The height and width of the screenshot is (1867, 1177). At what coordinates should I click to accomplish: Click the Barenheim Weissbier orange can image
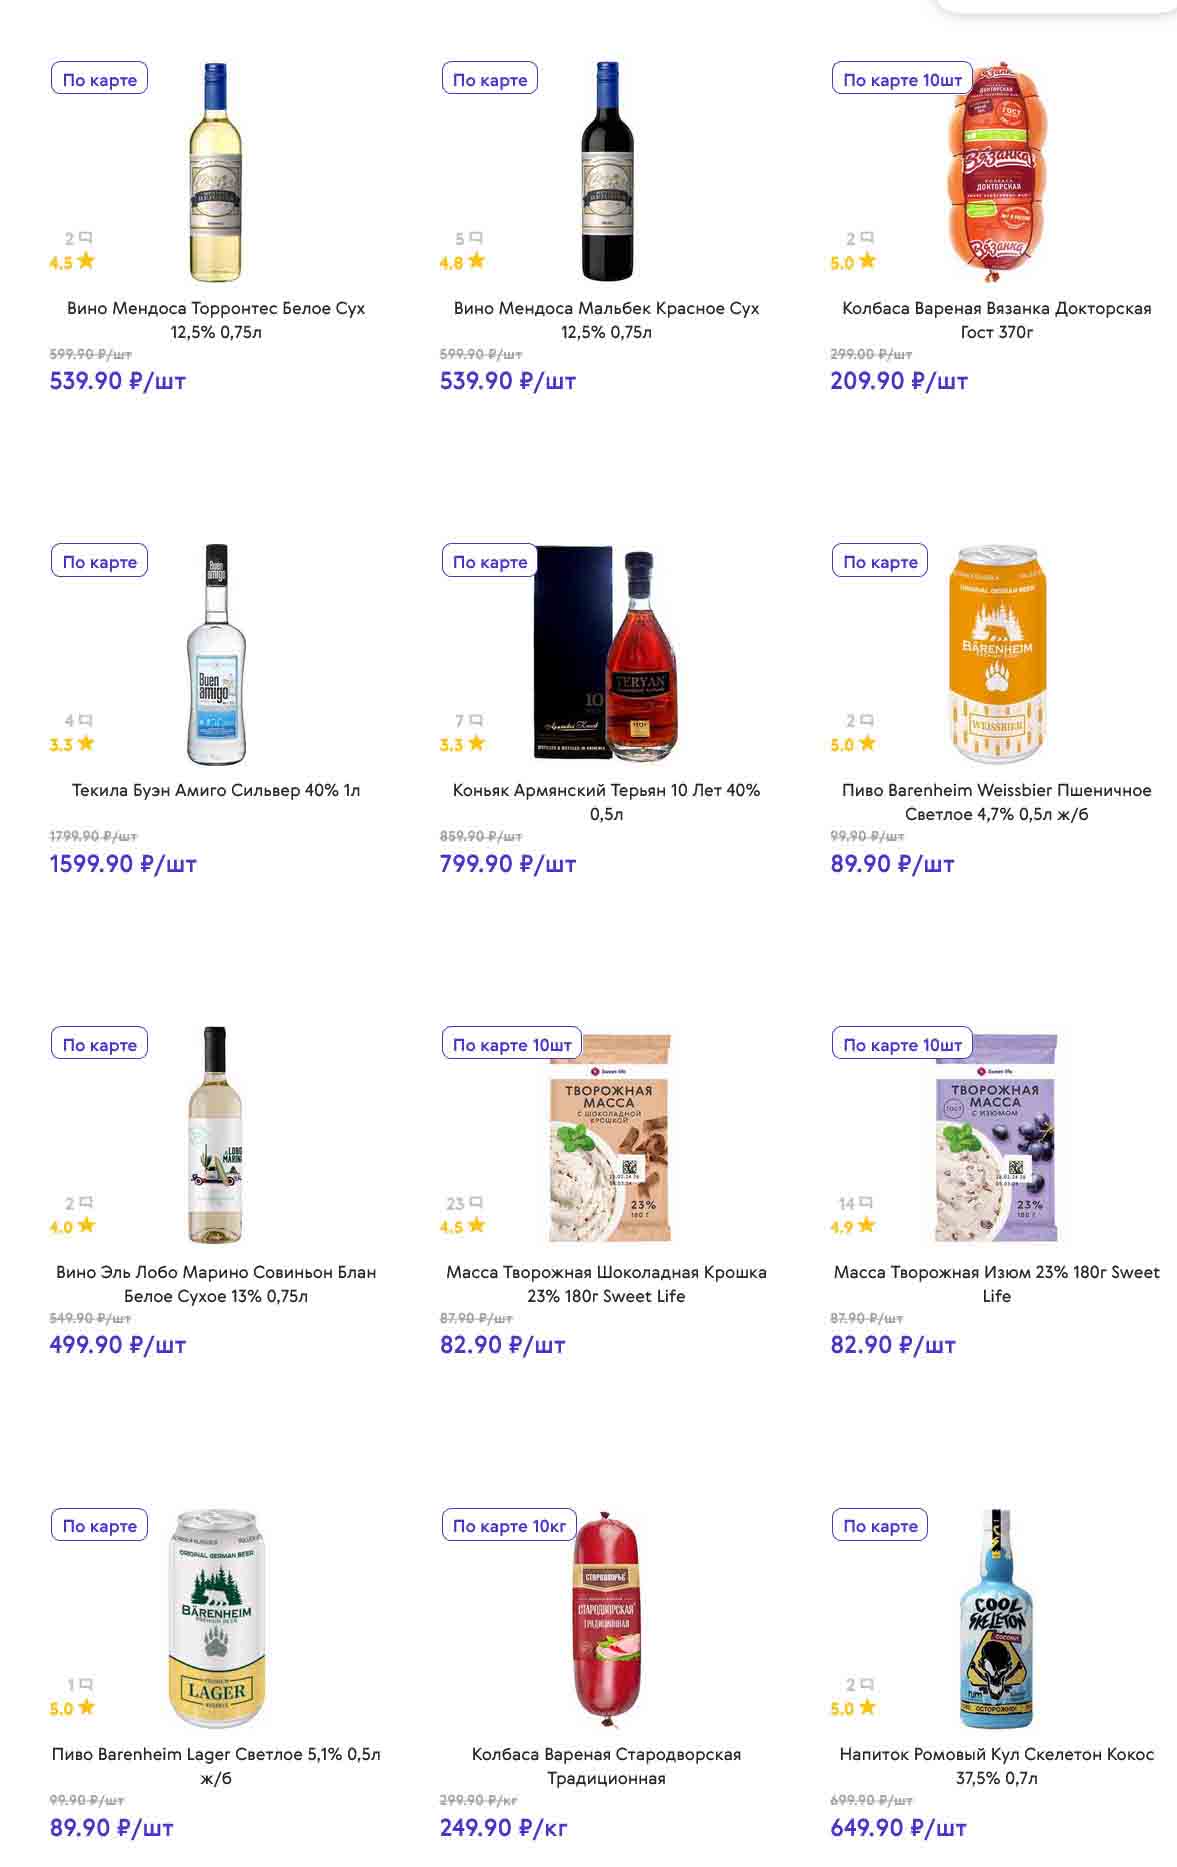(996, 655)
